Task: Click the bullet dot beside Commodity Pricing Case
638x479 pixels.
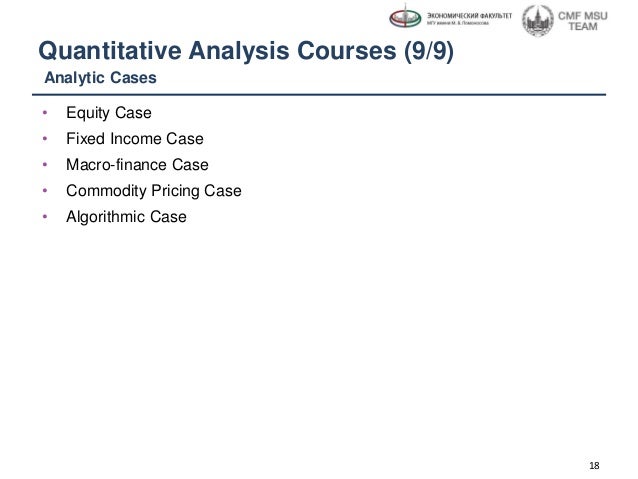Action: [x=45, y=190]
